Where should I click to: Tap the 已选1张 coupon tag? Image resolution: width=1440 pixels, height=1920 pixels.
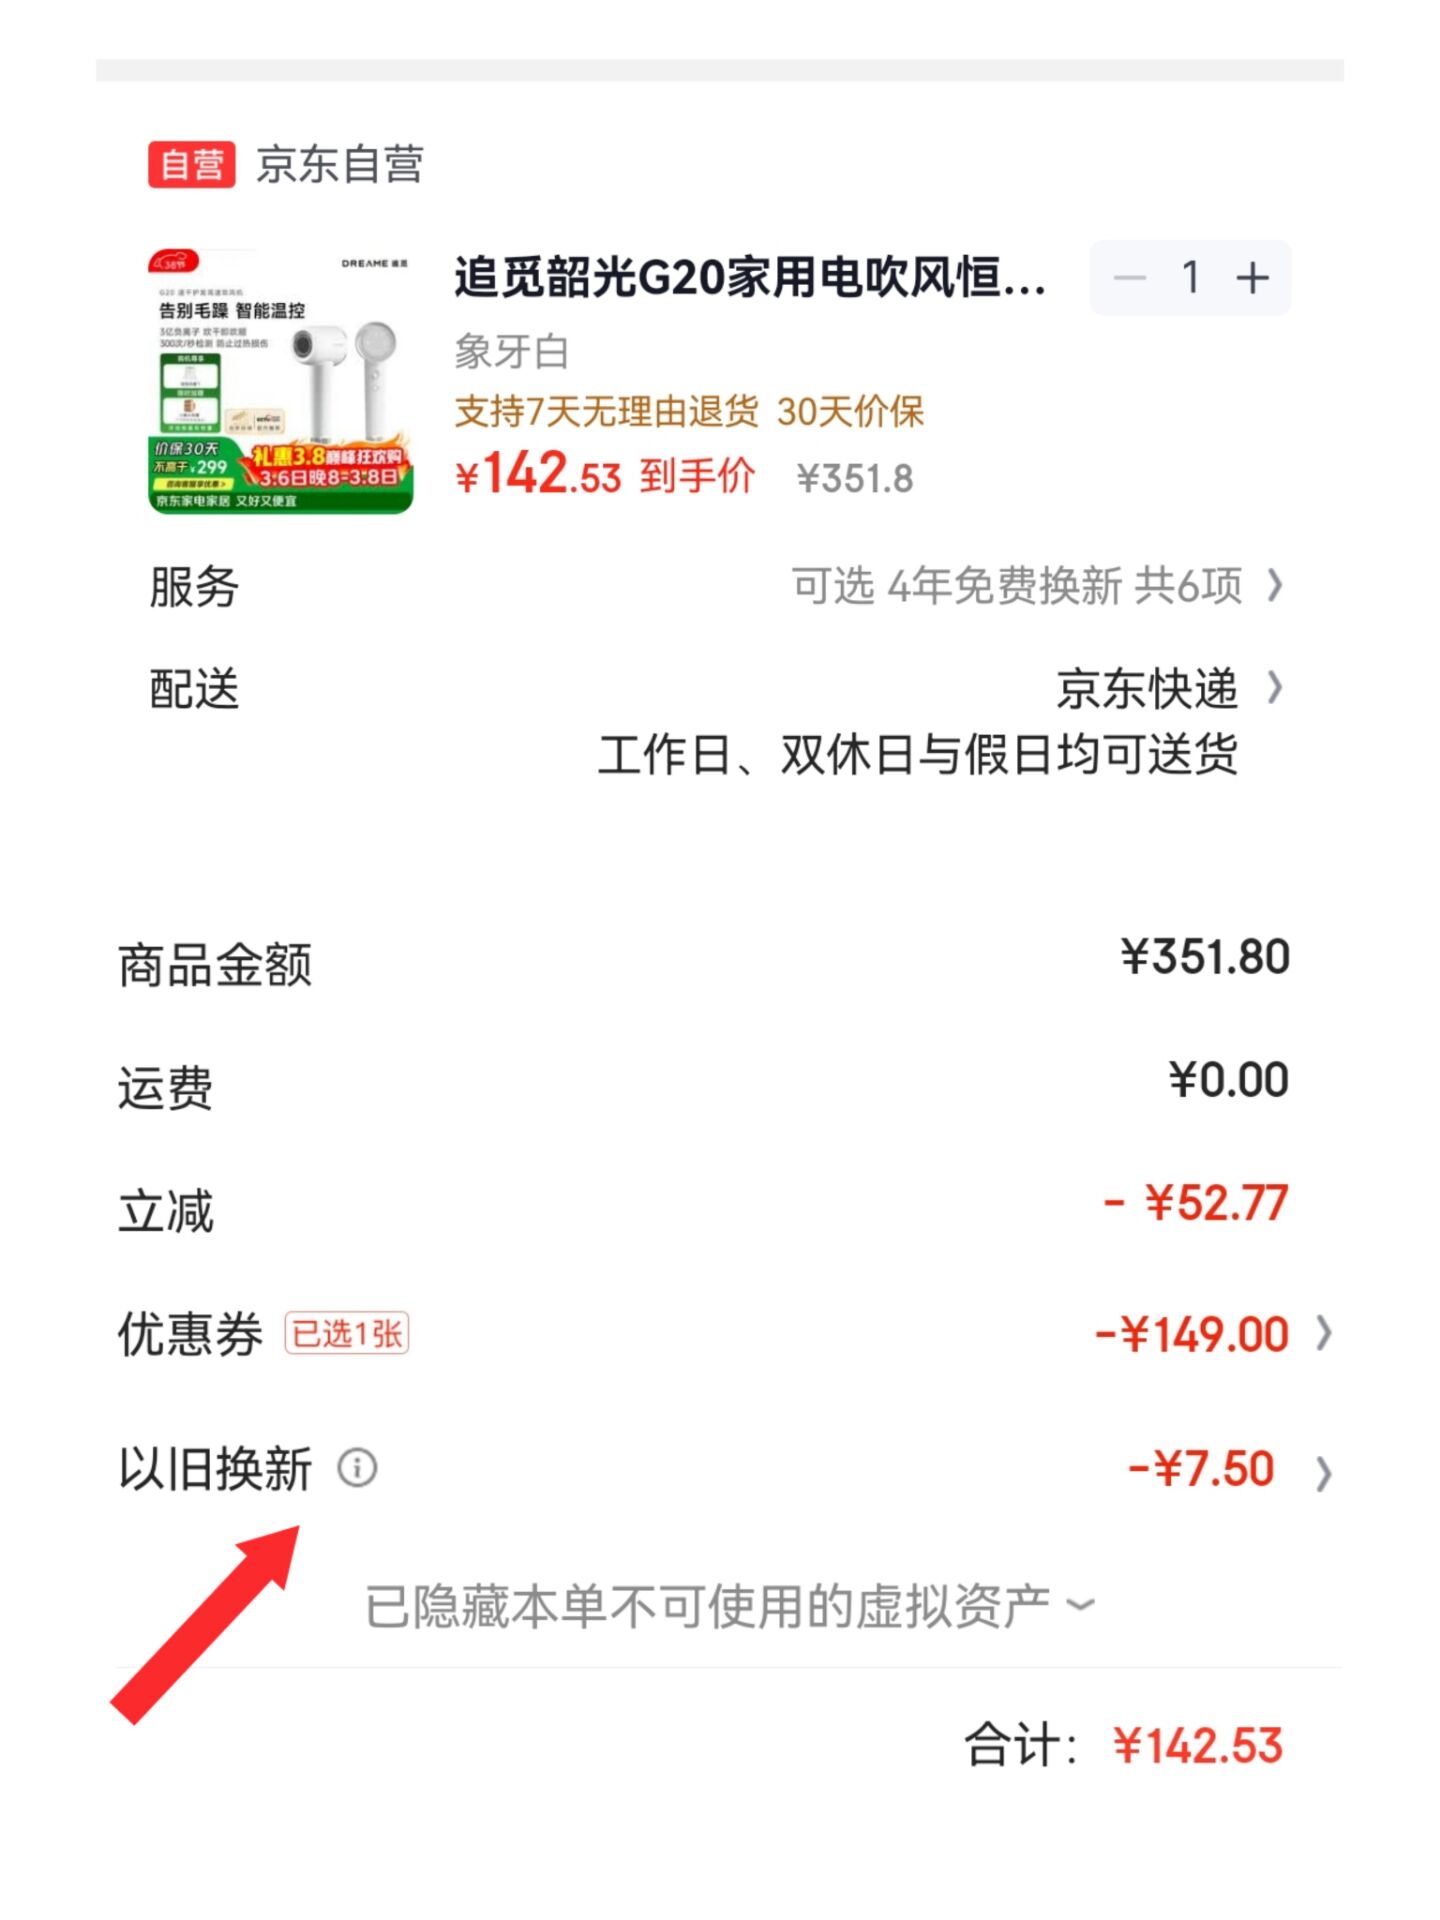point(347,1333)
